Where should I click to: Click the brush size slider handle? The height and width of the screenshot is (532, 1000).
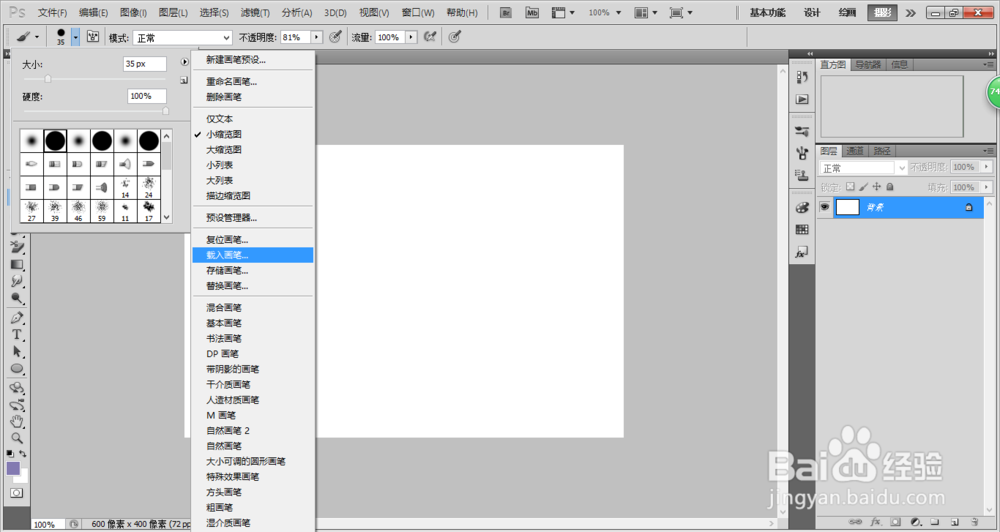pos(48,79)
